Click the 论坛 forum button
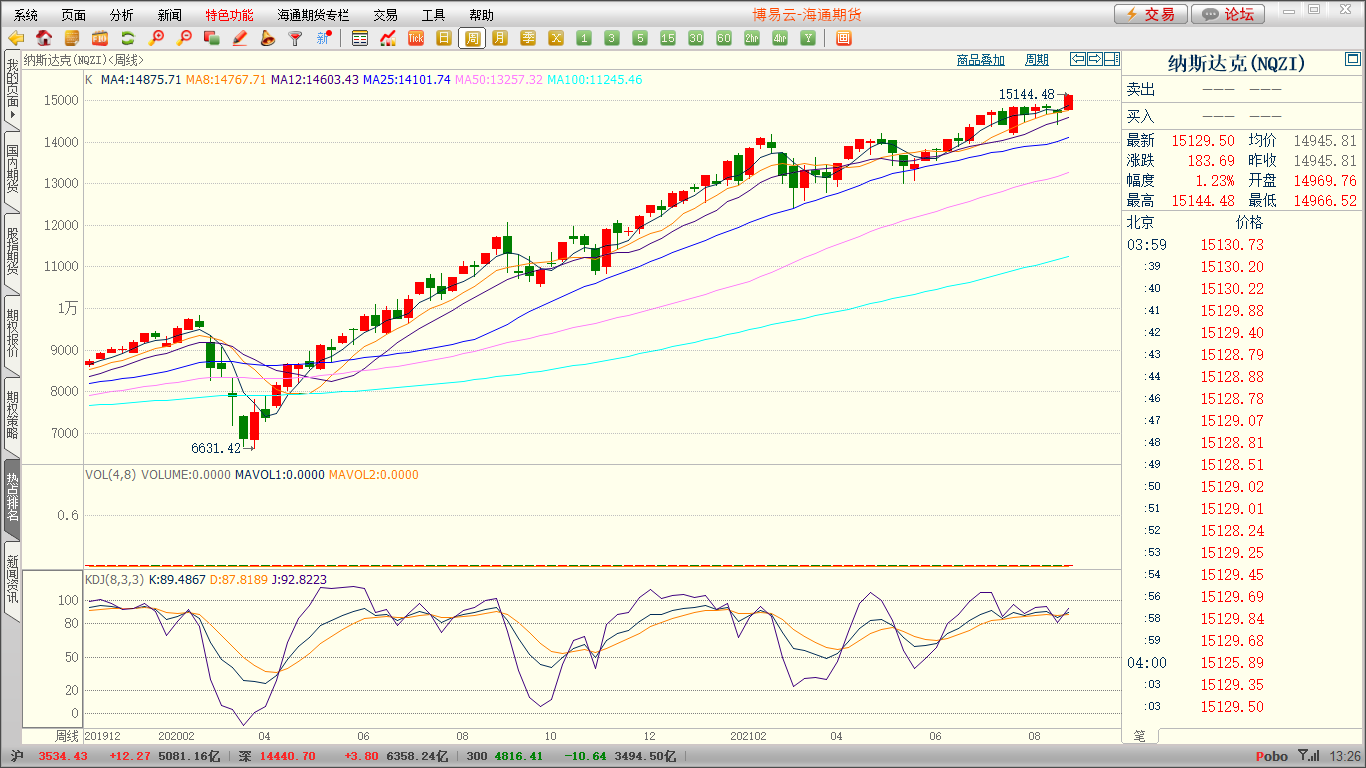Viewport: 1366px width, 768px height. click(1229, 14)
